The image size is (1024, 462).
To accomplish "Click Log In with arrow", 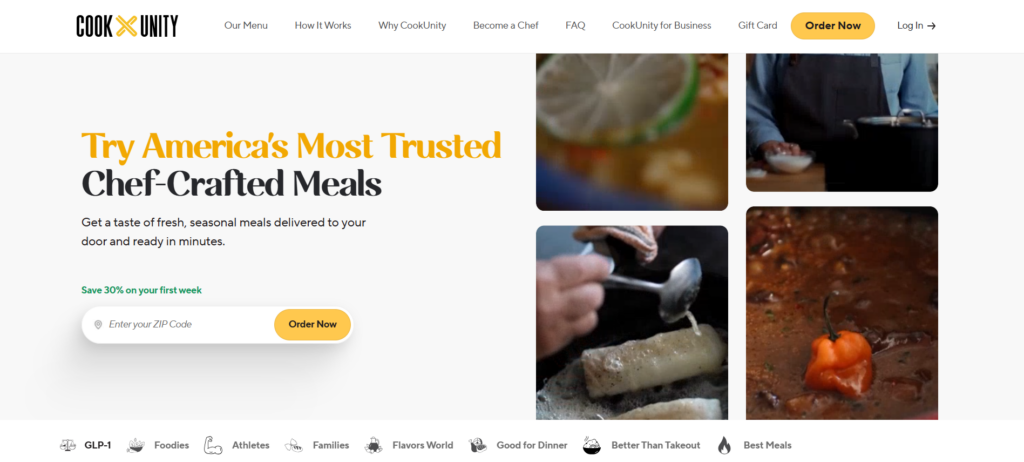I will (x=916, y=25).
